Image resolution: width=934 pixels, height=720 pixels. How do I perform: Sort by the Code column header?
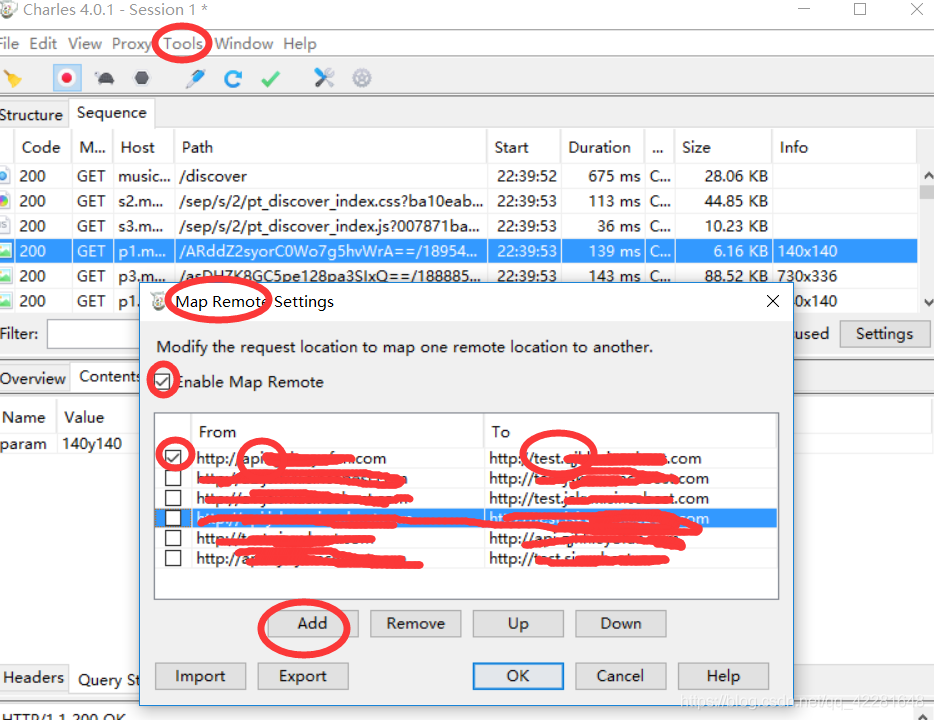[41, 147]
